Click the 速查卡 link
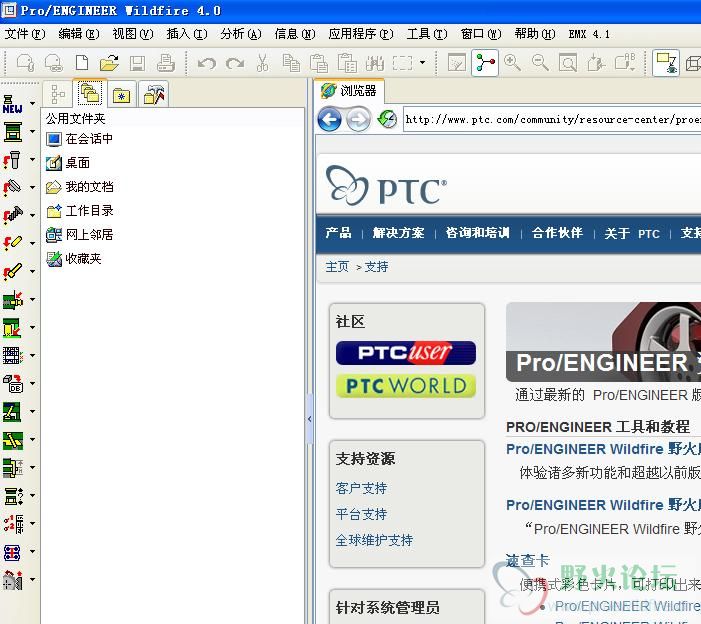701x624 pixels. (x=528, y=560)
